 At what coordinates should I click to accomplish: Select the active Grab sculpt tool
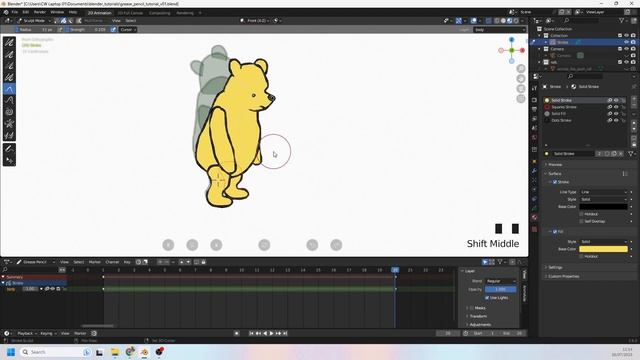pos(9,89)
